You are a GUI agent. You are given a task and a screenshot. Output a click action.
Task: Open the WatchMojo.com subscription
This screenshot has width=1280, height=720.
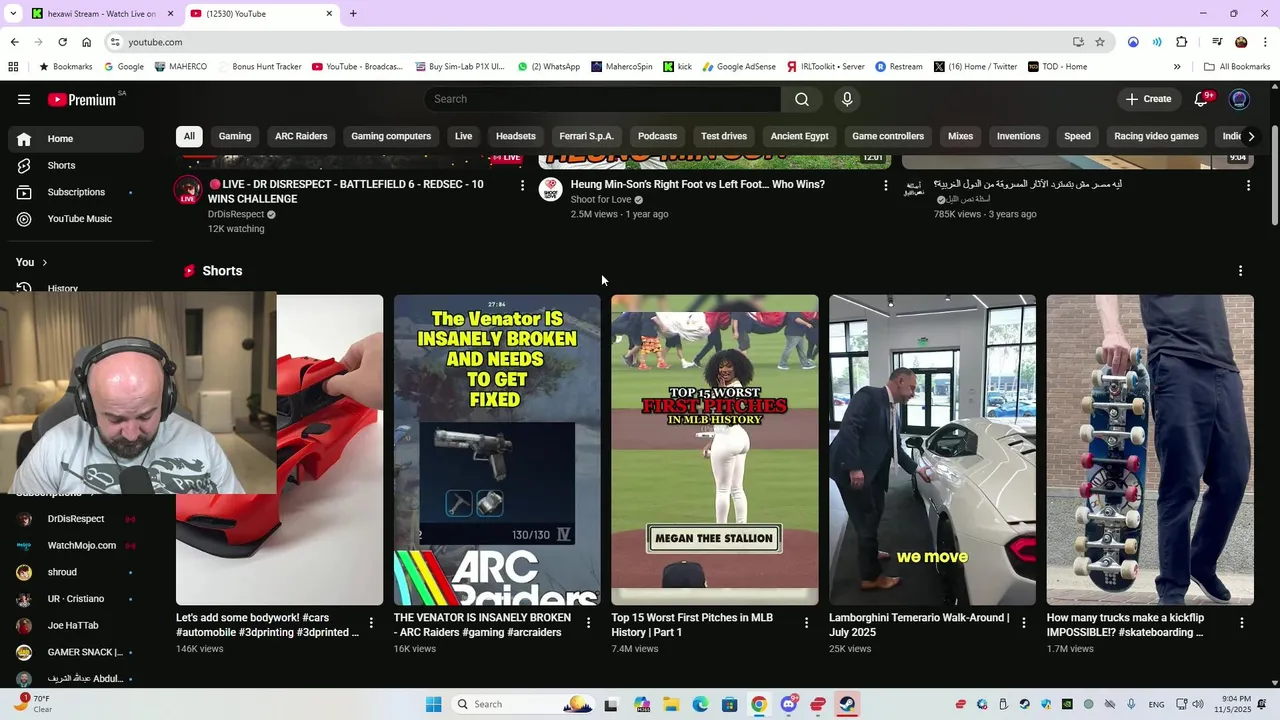(x=76, y=546)
